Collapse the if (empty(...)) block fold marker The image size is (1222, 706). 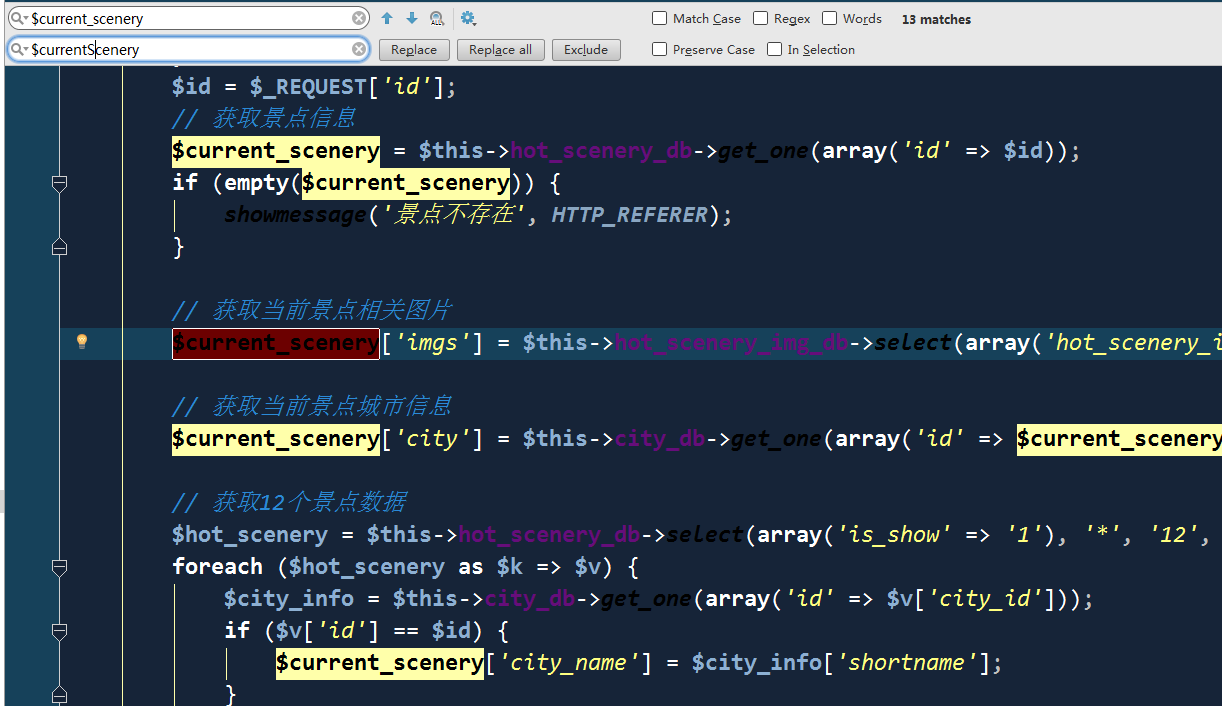pos(59,183)
